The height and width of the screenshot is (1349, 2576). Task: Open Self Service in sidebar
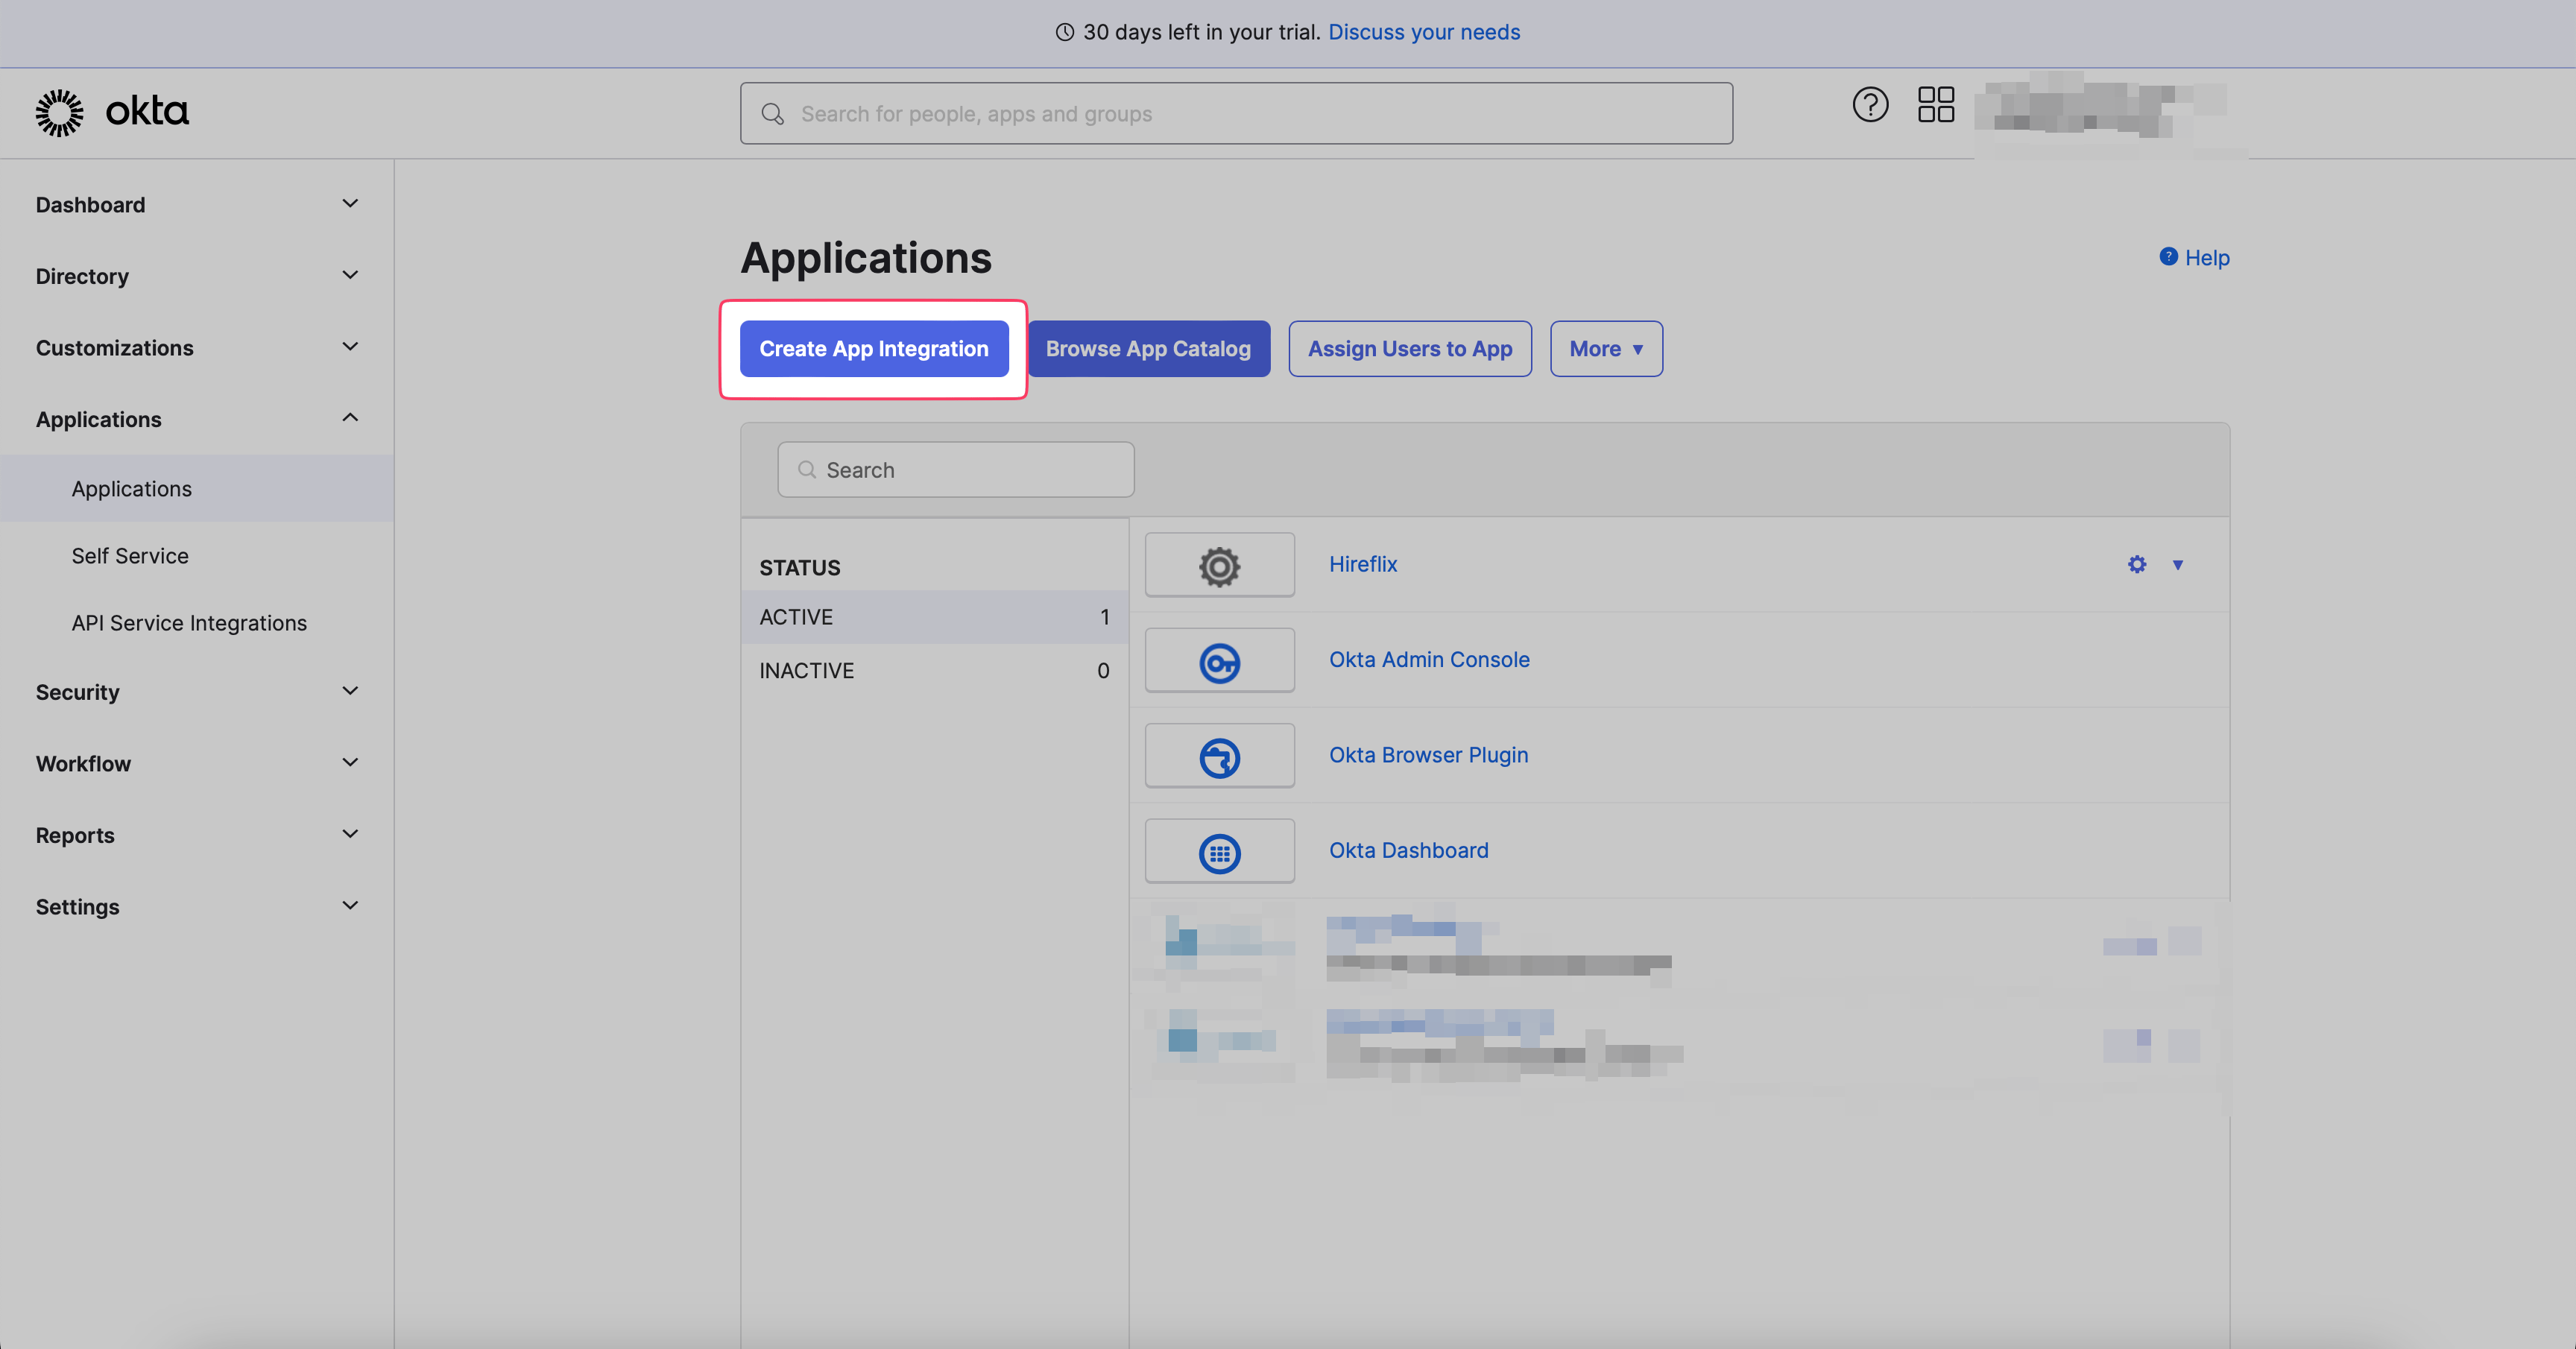197,556
